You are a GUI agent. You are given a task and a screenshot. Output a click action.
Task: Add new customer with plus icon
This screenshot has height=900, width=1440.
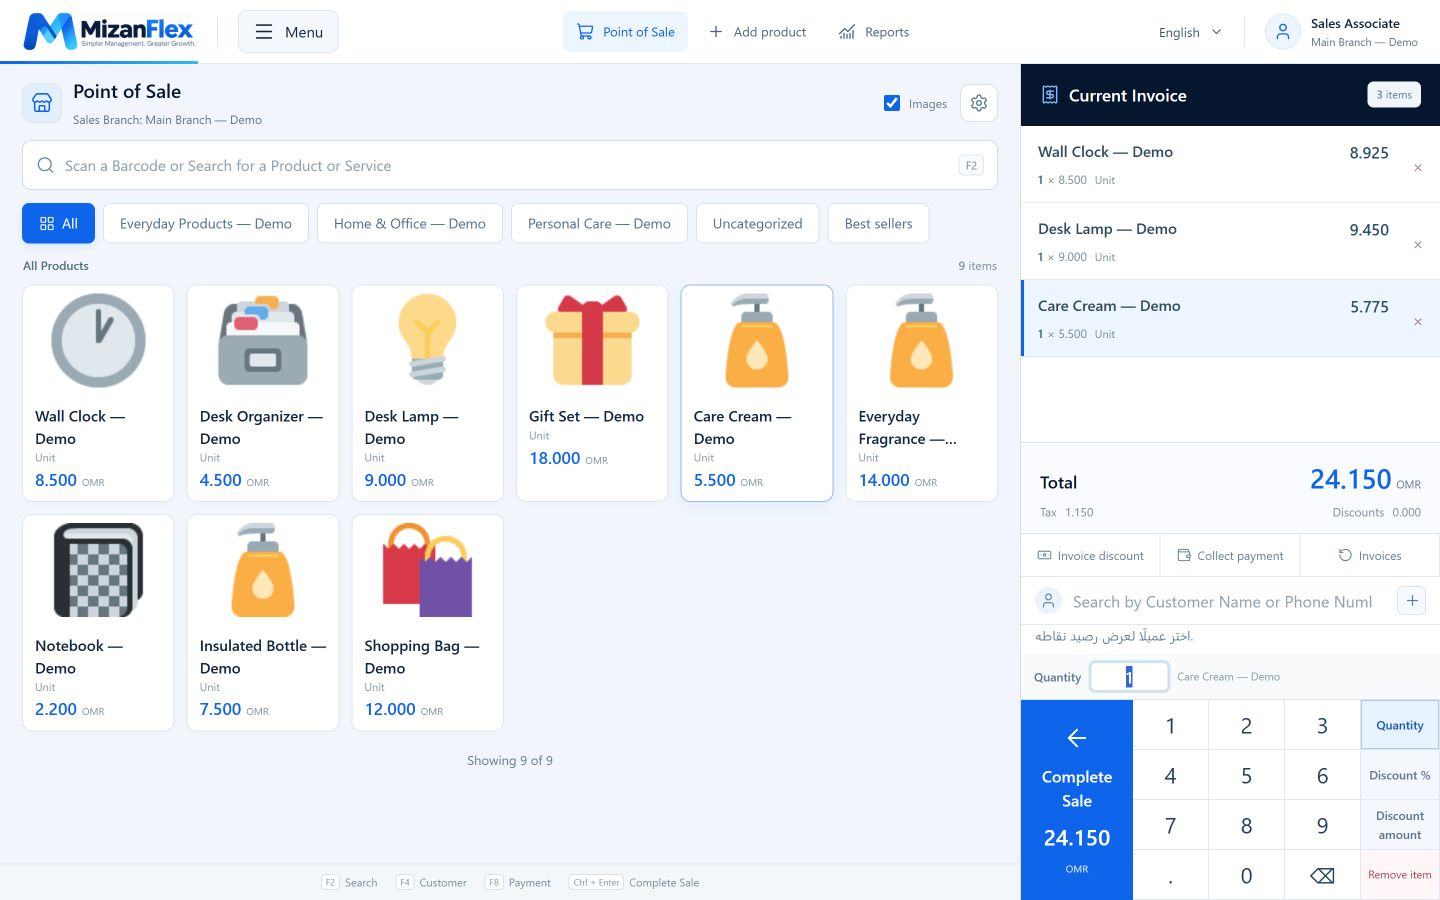point(1412,601)
